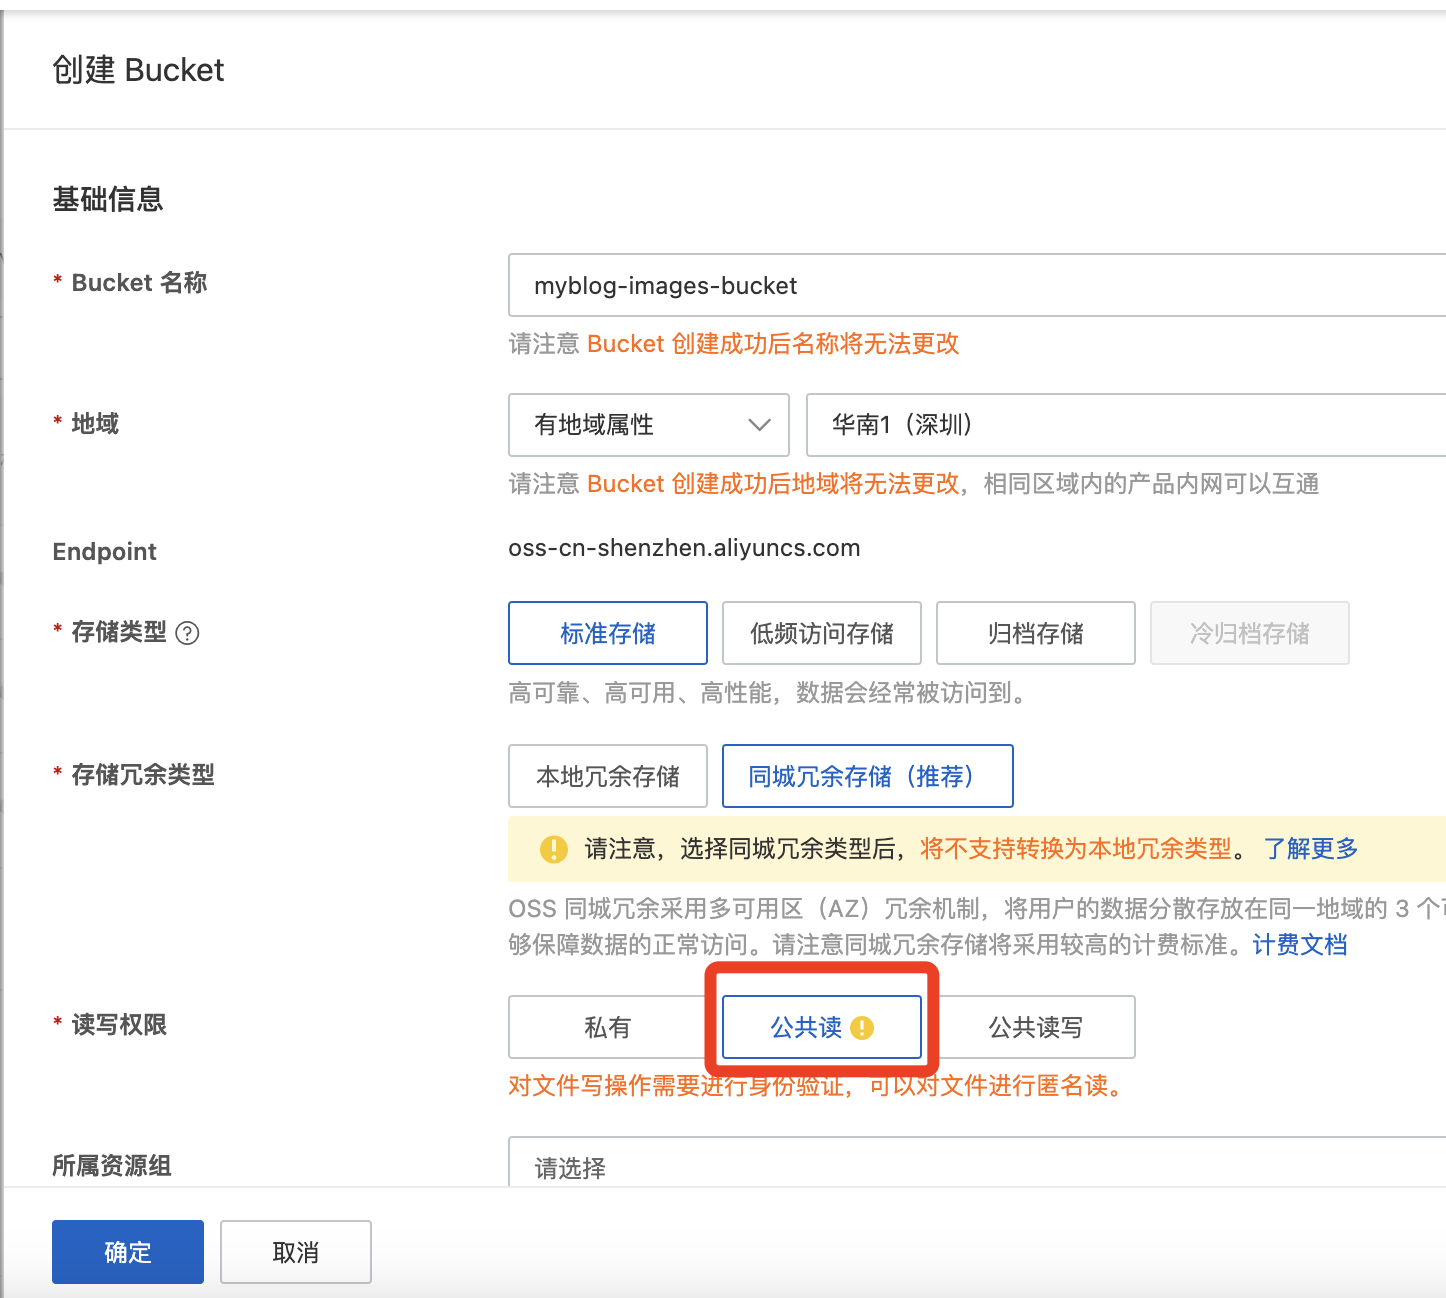Click the warning icon in the yellow notice
Image resolution: width=1446 pixels, height=1298 pixels.
[553, 849]
